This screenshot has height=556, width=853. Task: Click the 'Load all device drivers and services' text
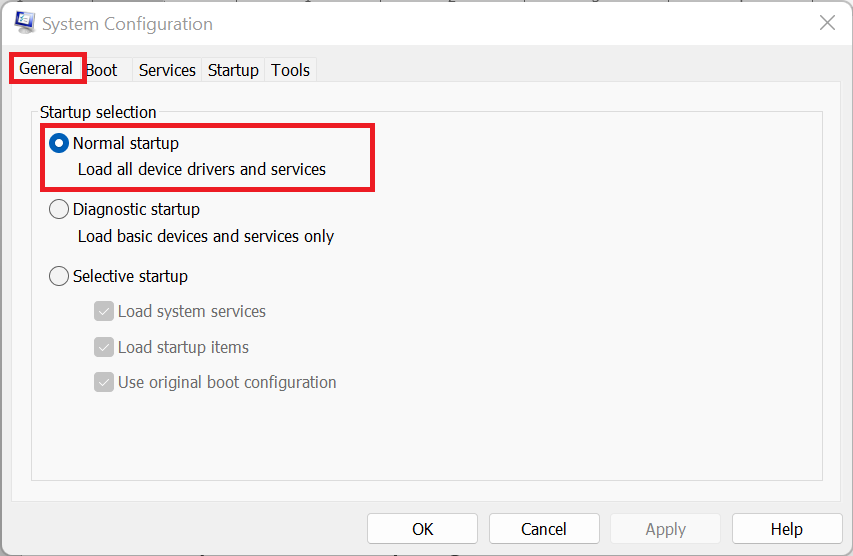pyautogui.click(x=202, y=170)
